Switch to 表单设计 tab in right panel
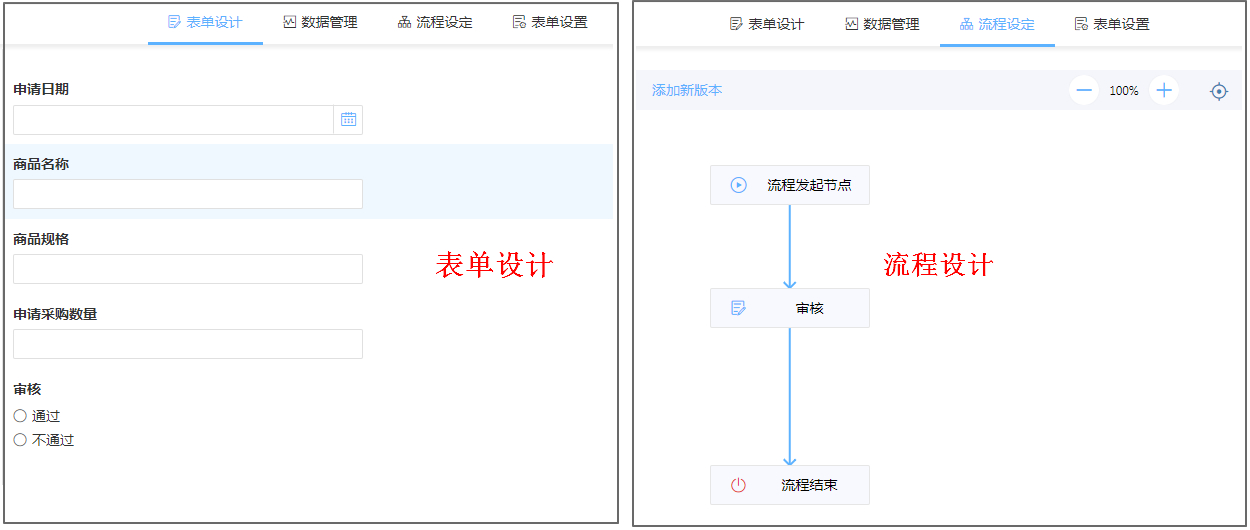Screen dimensions: 1250x530 coord(767,24)
